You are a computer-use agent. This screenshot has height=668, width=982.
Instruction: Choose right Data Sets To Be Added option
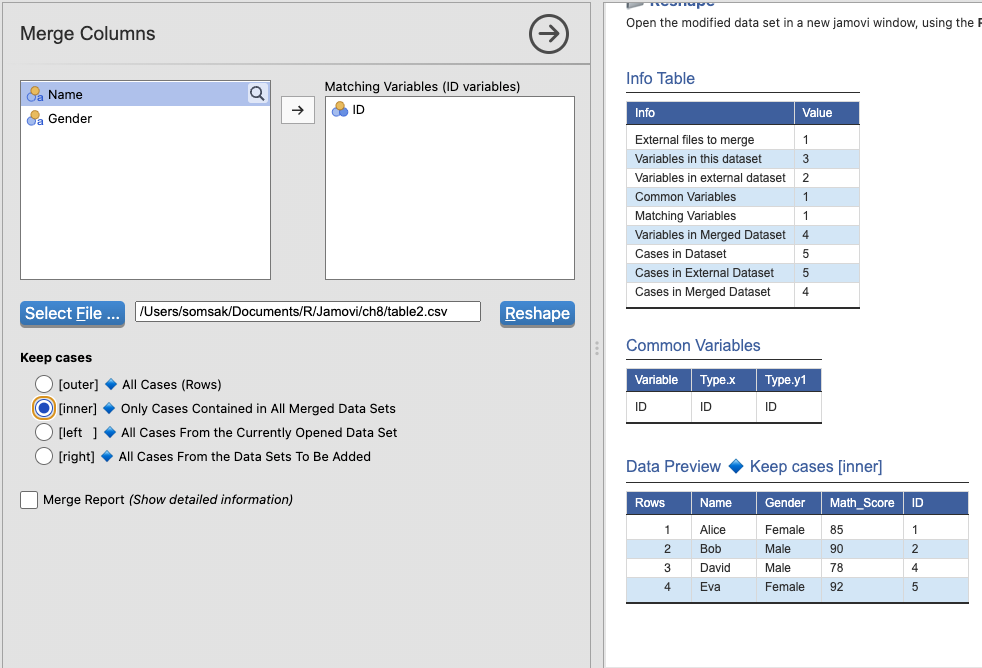tap(44, 457)
